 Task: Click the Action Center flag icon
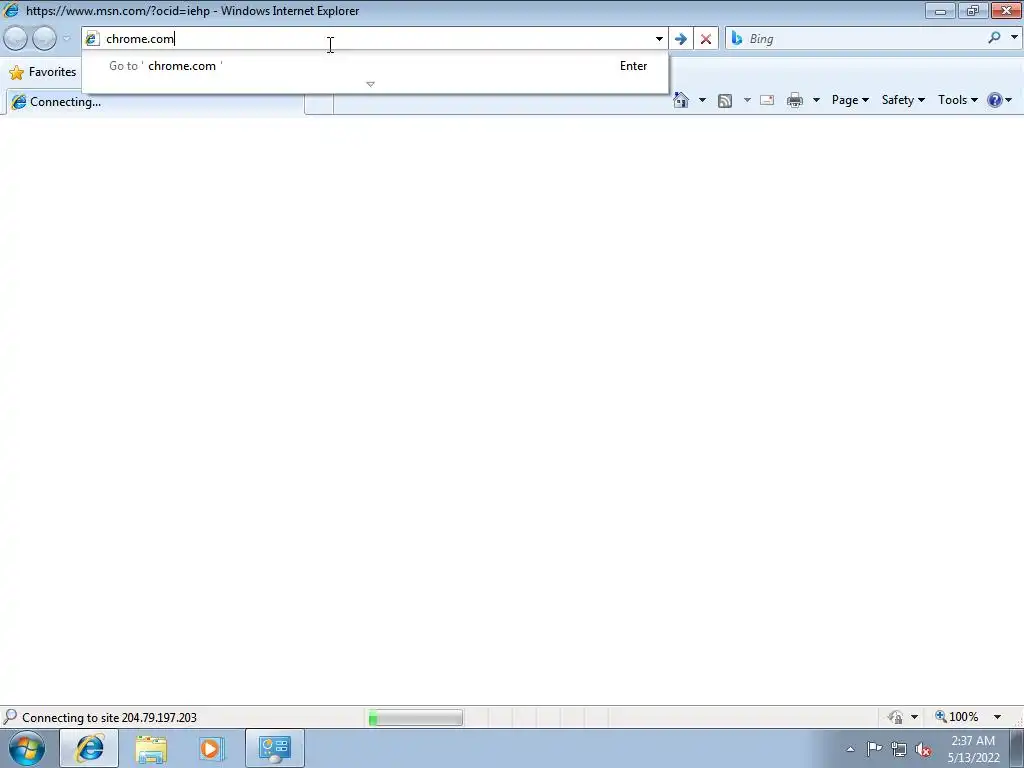click(x=874, y=749)
